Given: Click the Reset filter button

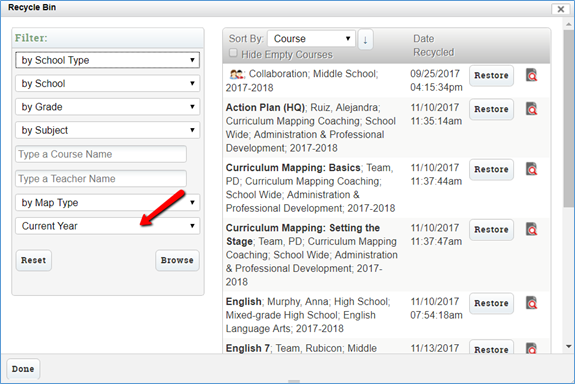Looking at the screenshot, I should coord(33,260).
